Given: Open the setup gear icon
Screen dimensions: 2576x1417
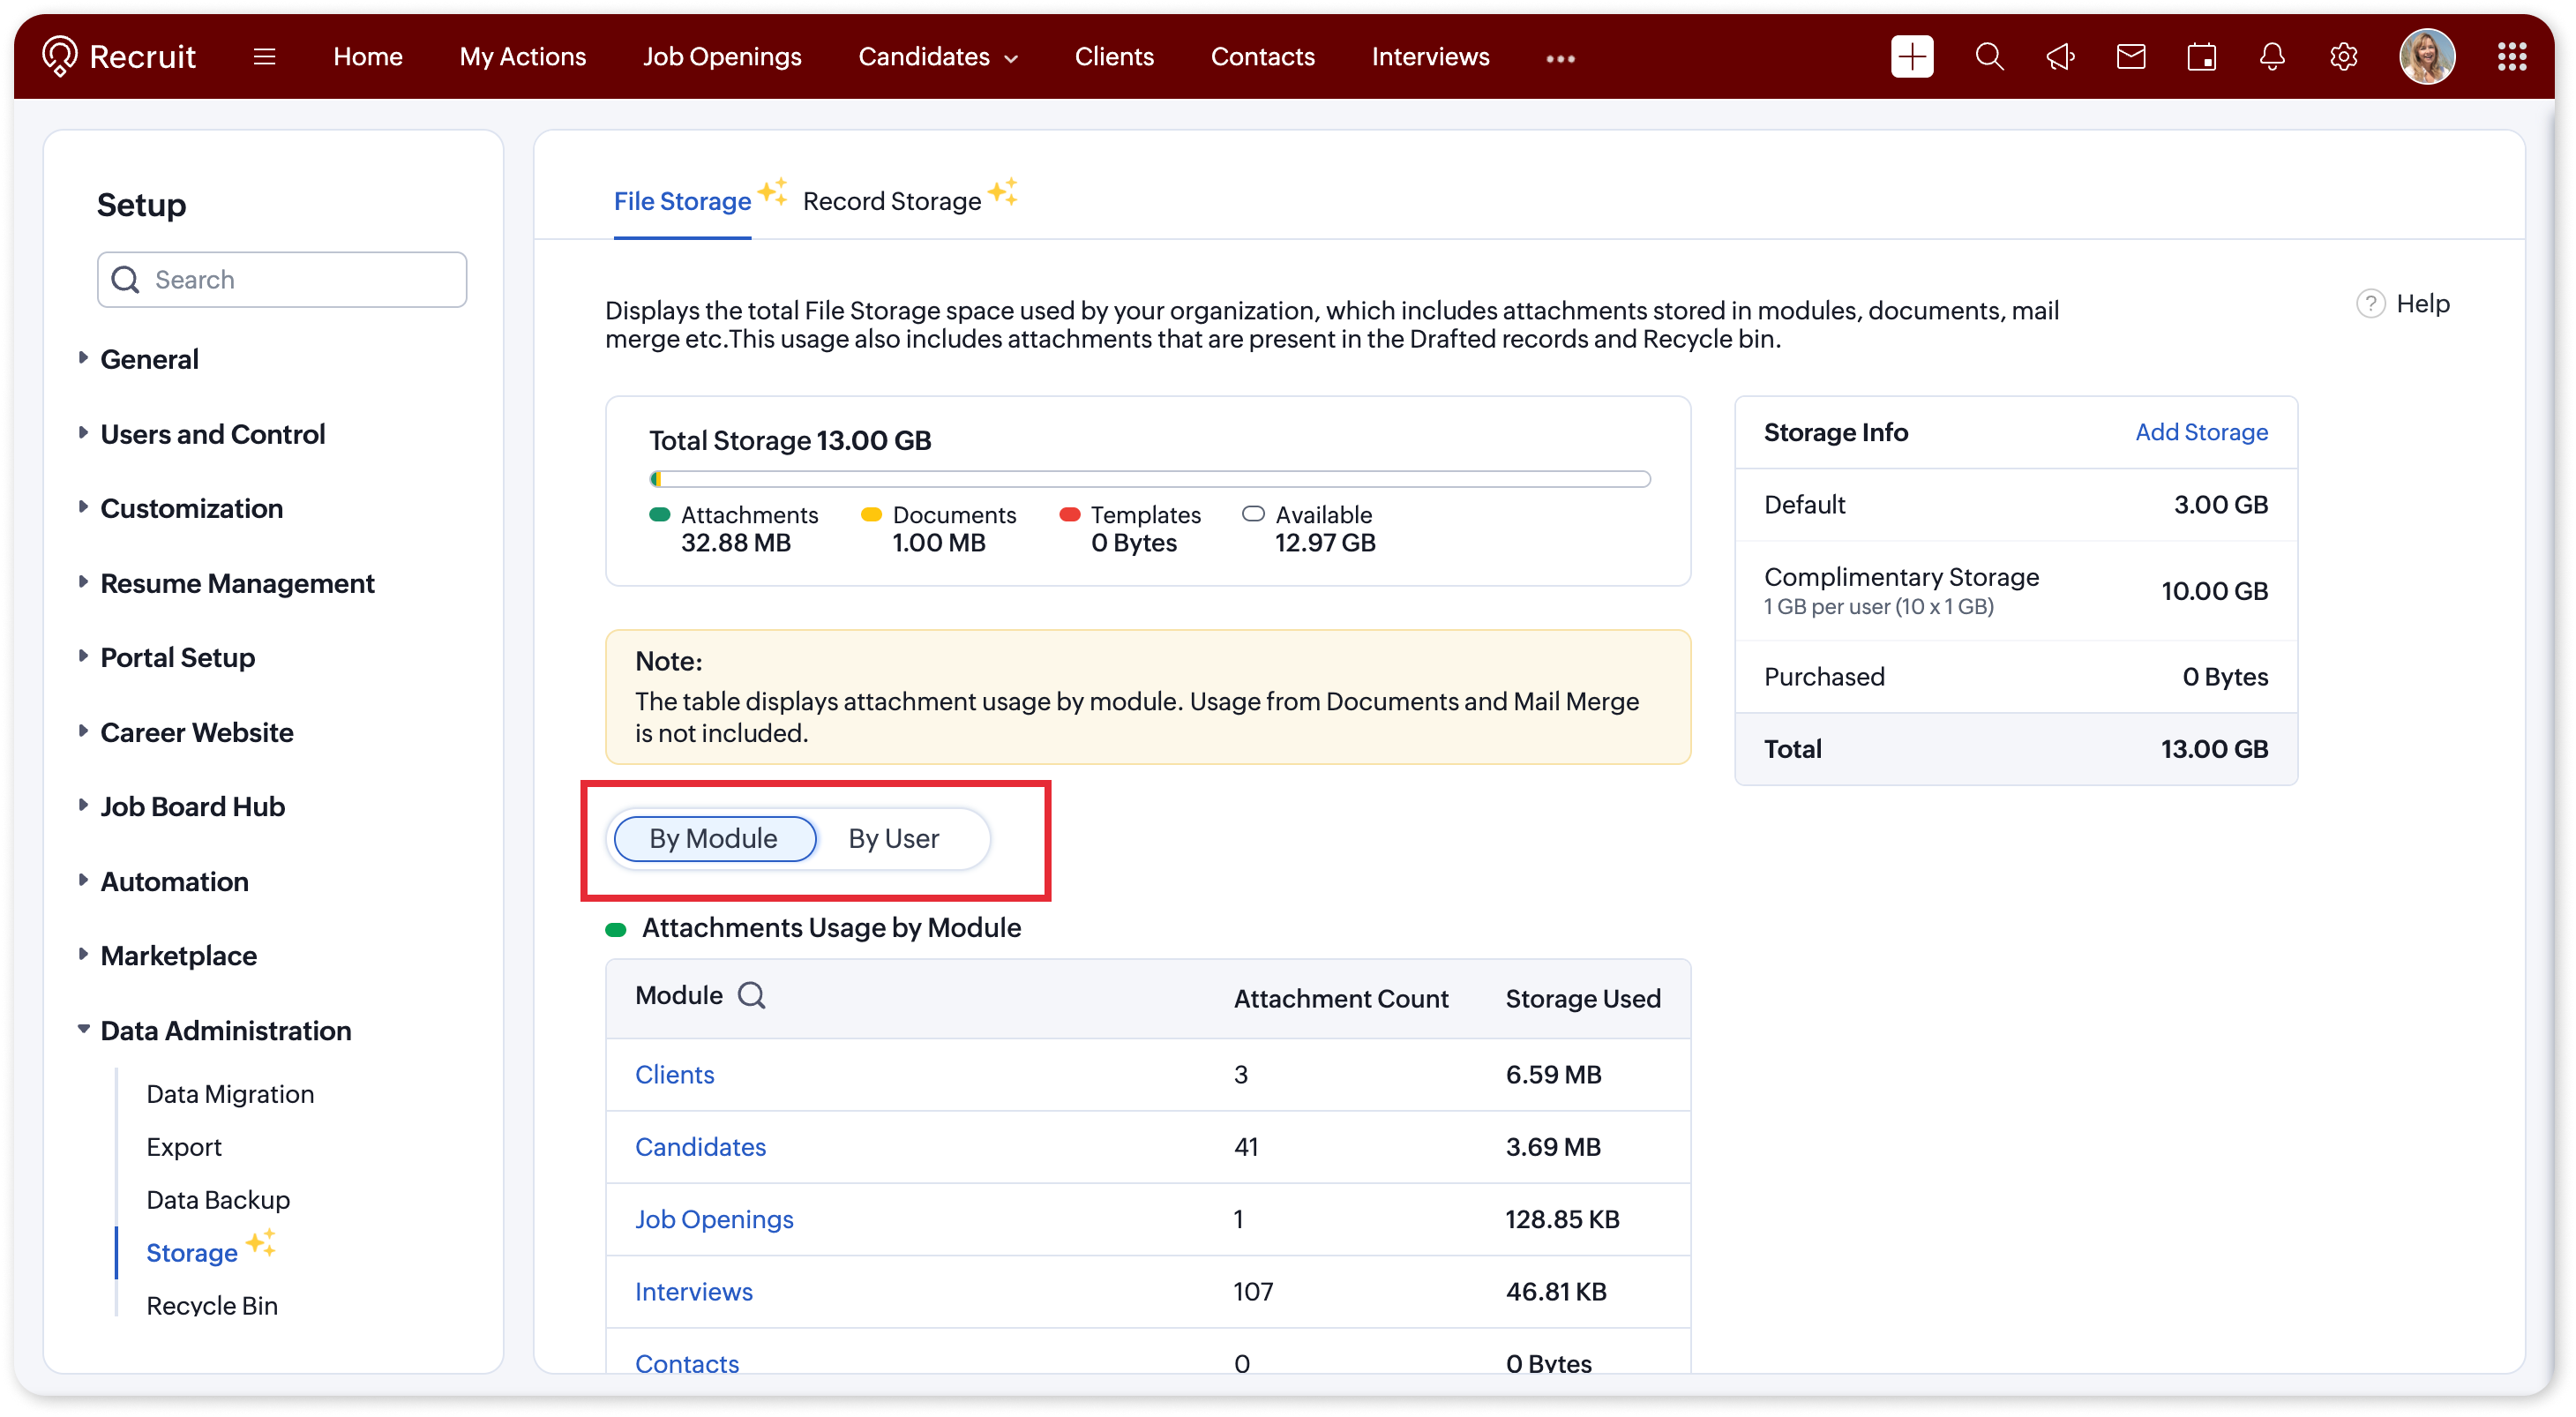Looking at the screenshot, I should coord(2343,57).
